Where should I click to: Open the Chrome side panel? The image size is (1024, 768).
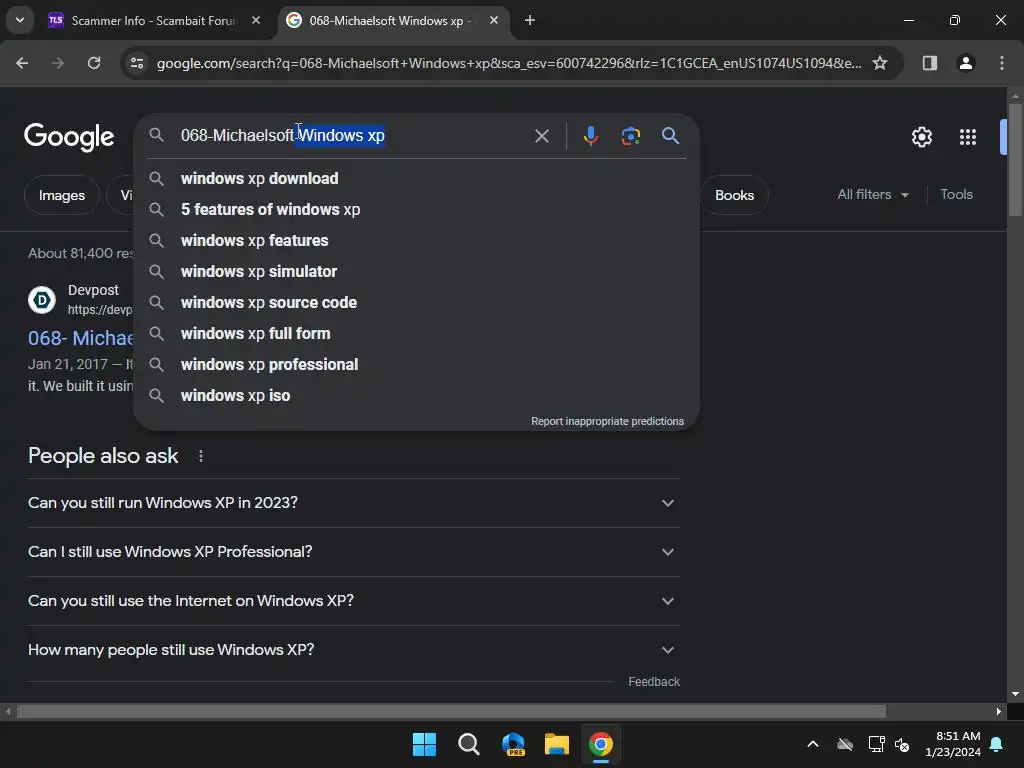tap(929, 63)
